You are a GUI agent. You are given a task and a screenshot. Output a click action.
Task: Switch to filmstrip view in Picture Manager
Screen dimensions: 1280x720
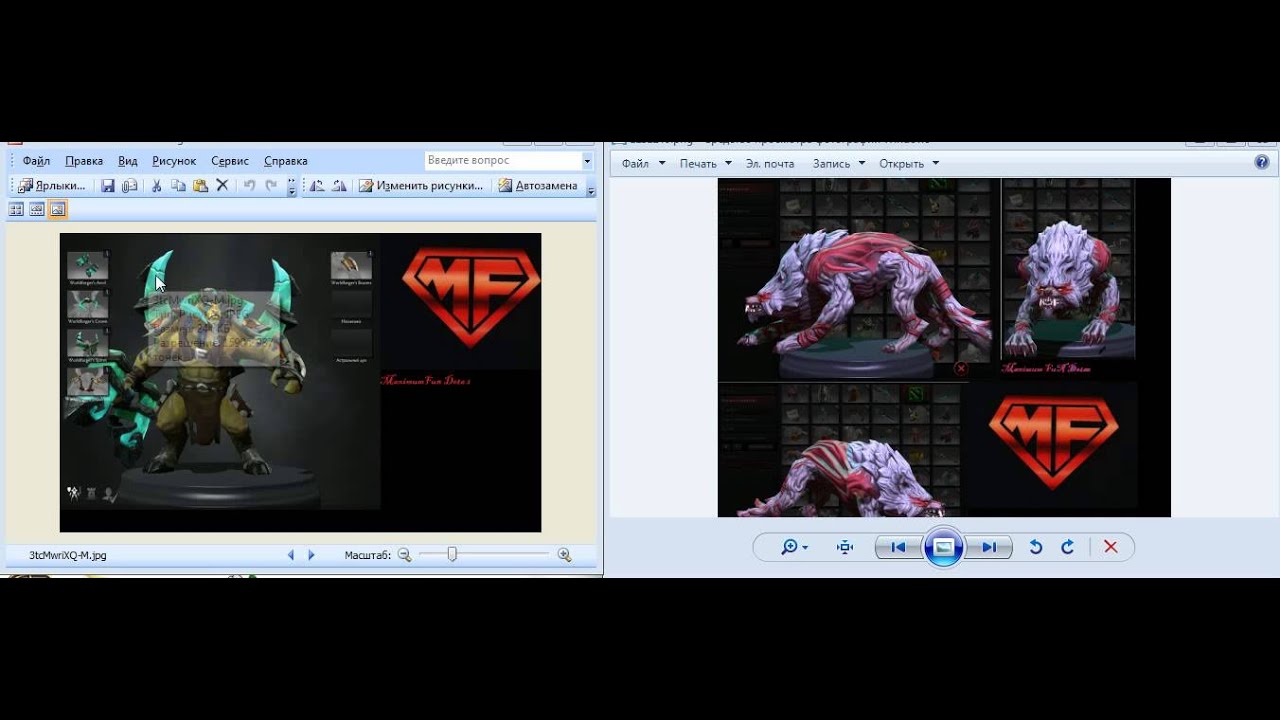click(x=37, y=209)
